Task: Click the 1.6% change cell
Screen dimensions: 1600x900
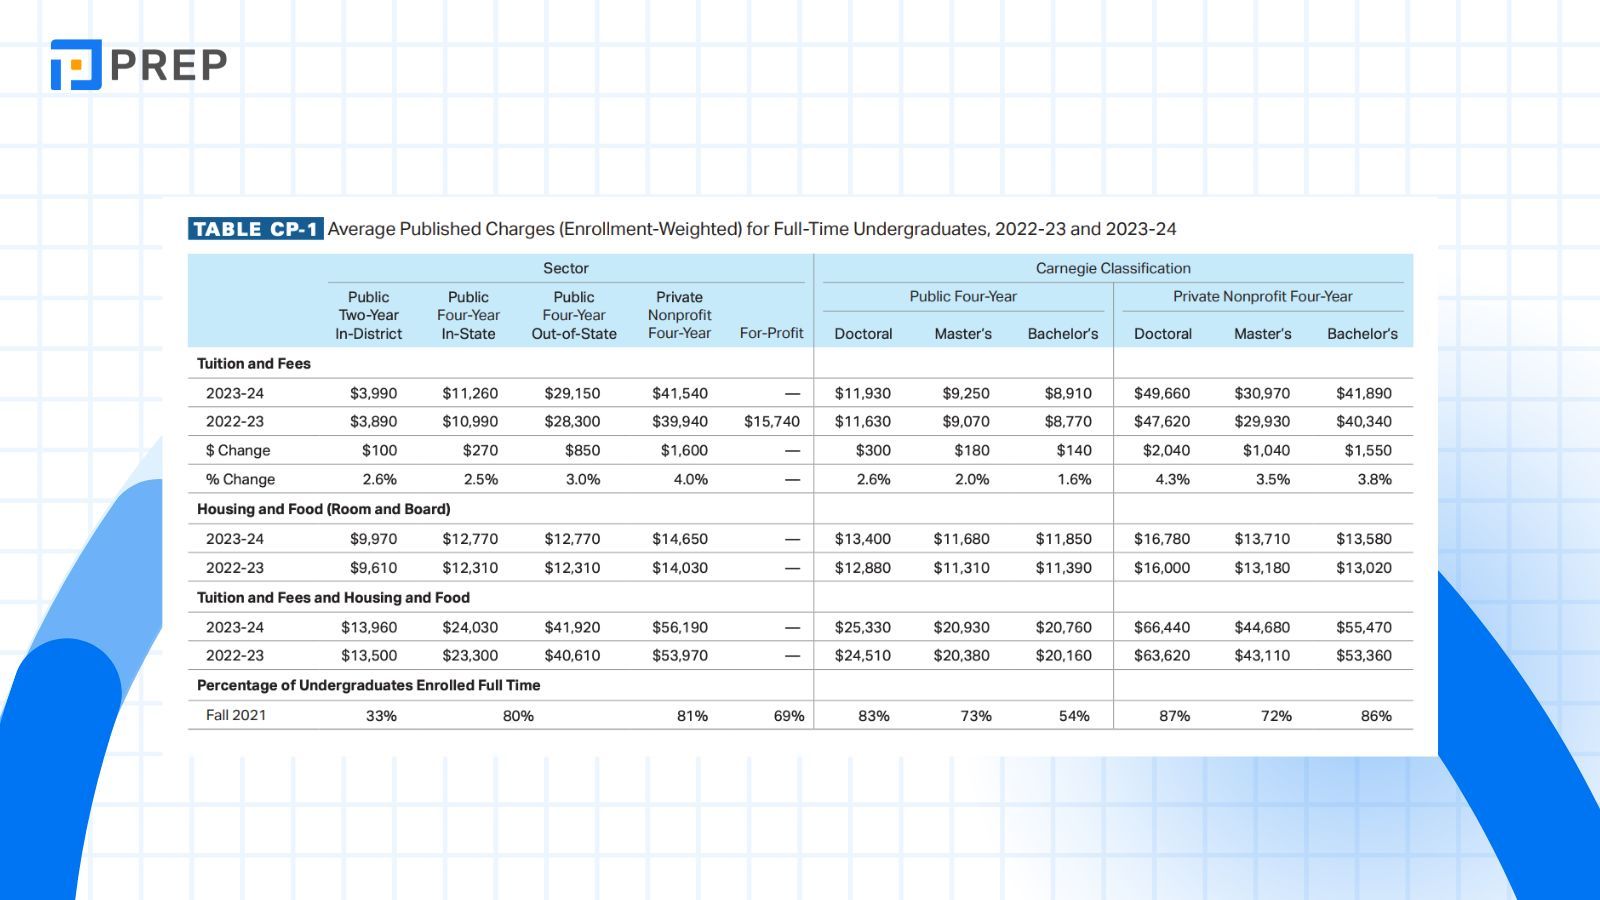Action: pos(1075,479)
